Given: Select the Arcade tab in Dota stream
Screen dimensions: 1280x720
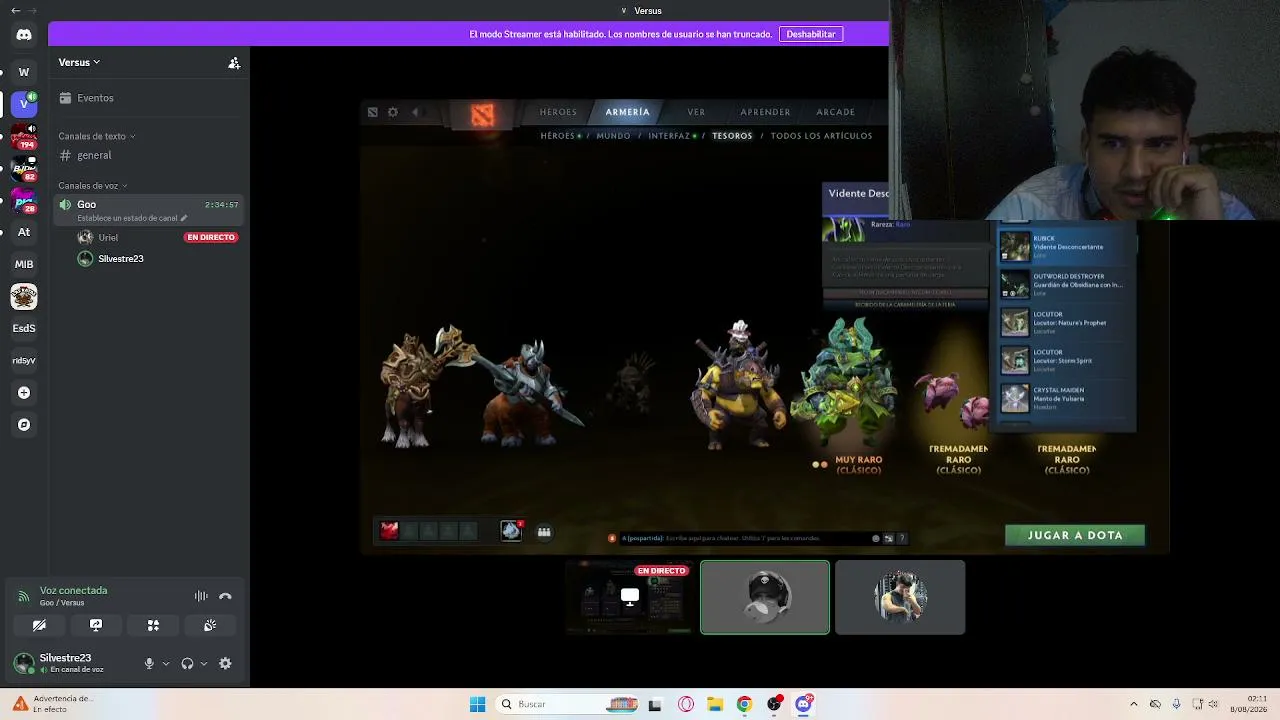Looking at the screenshot, I should click(835, 112).
